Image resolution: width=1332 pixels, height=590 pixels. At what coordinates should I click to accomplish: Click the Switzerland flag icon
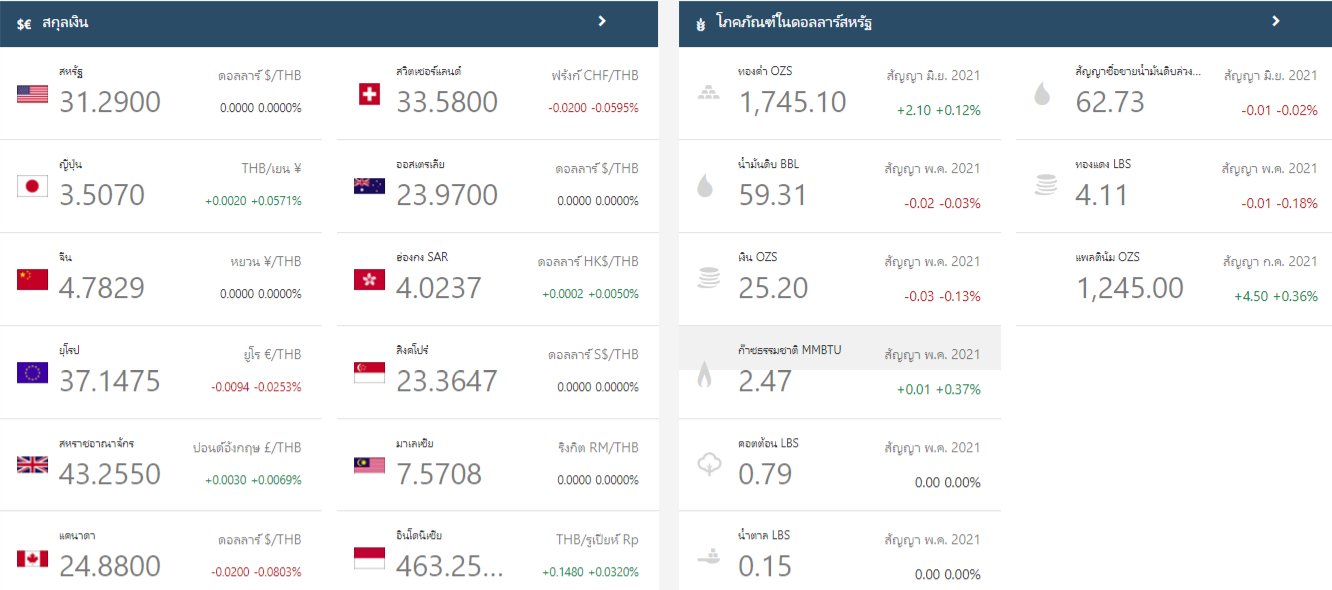(369, 94)
